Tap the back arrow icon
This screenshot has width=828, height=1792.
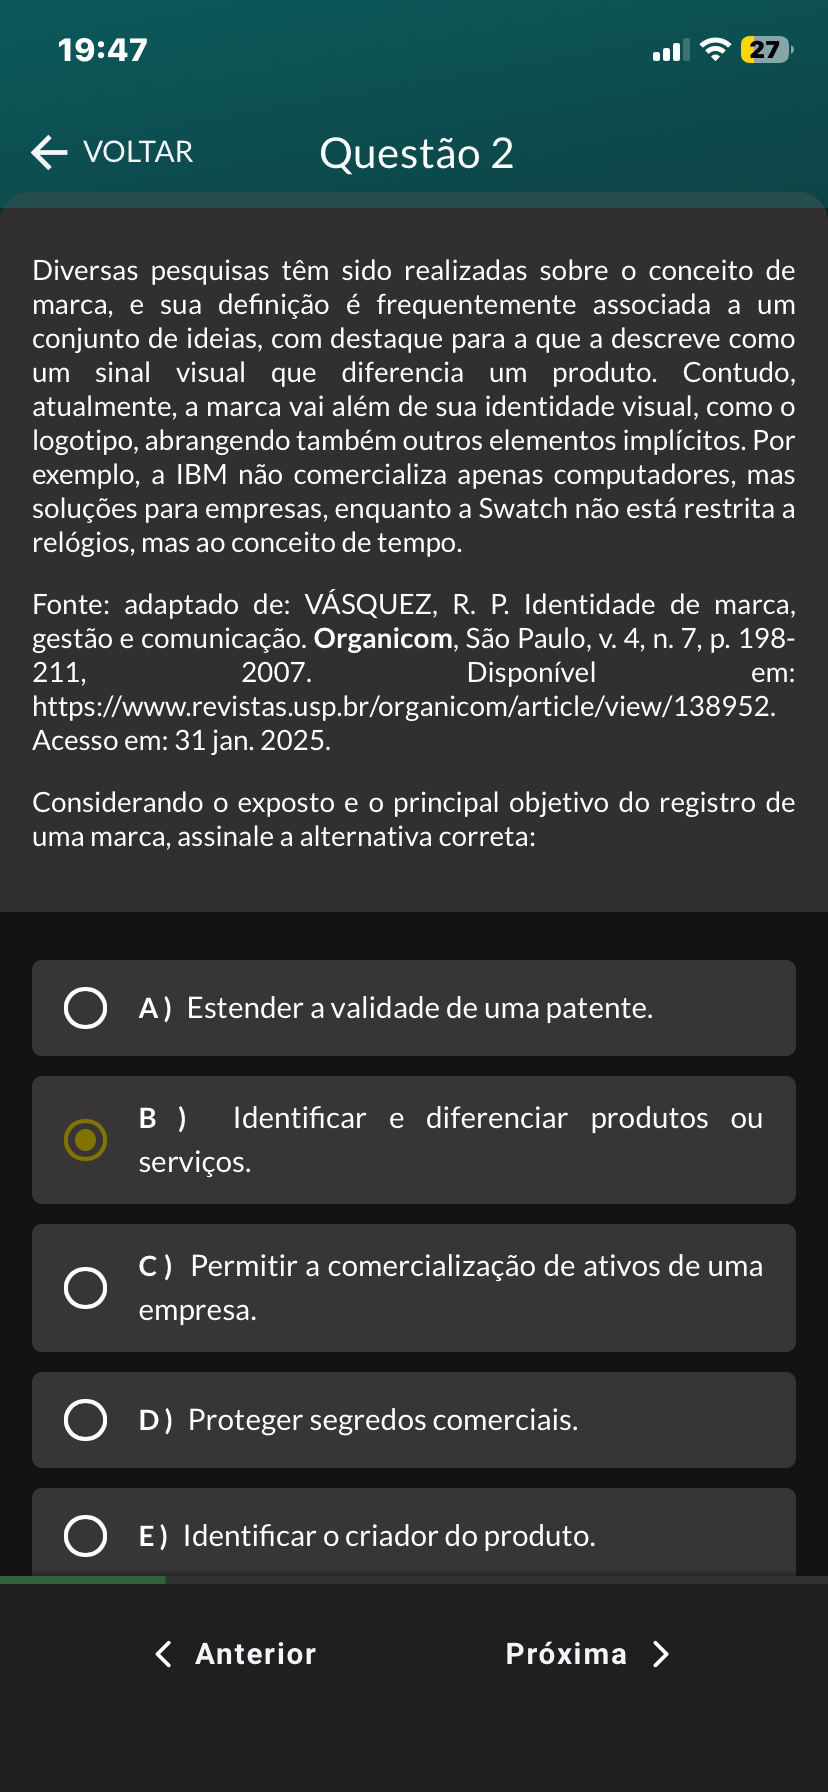tap(49, 152)
